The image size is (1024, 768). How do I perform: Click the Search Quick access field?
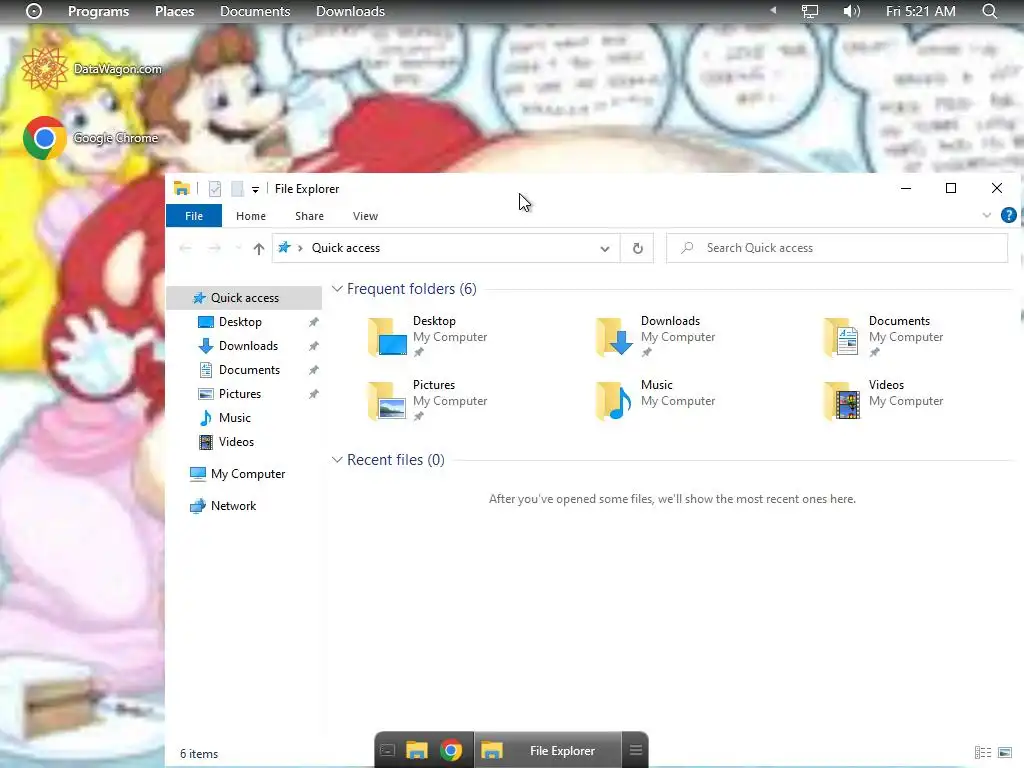837,248
